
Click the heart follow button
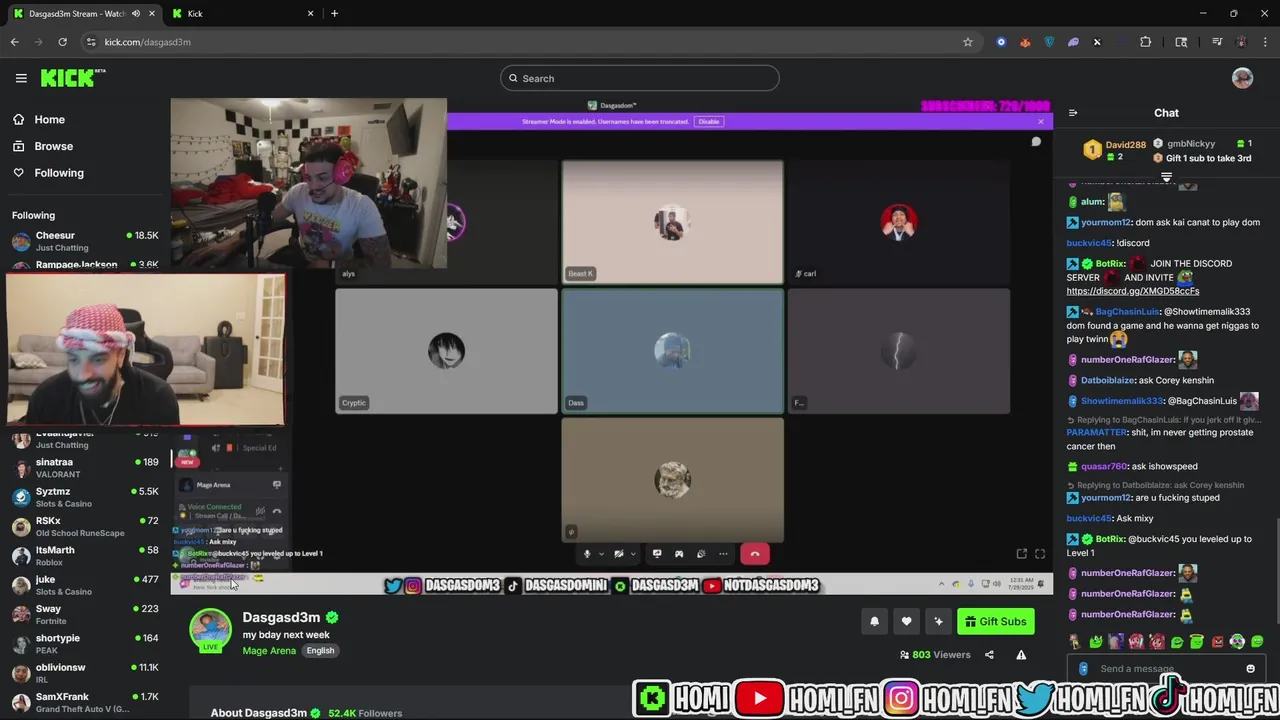[x=906, y=622]
